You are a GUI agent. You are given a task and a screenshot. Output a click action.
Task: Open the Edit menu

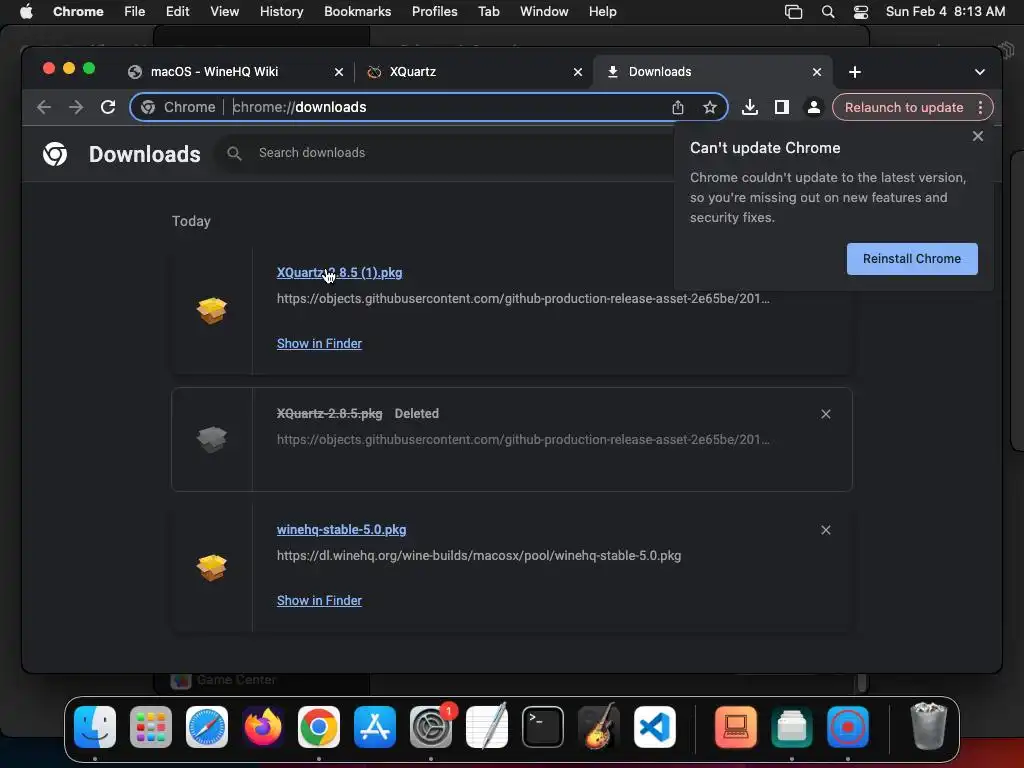point(177,12)
